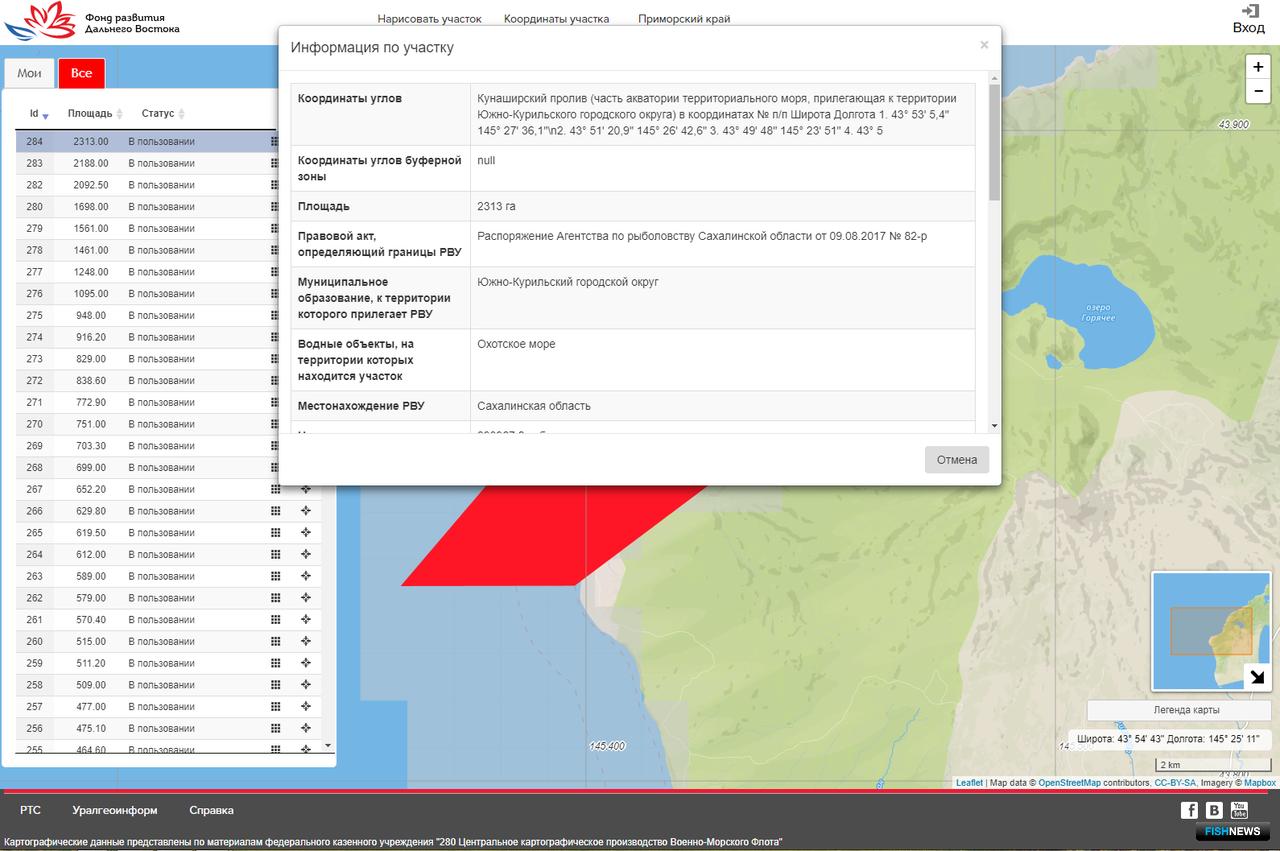Select the row with Id 279
1280x851 pixels.
tap(169, 228)
